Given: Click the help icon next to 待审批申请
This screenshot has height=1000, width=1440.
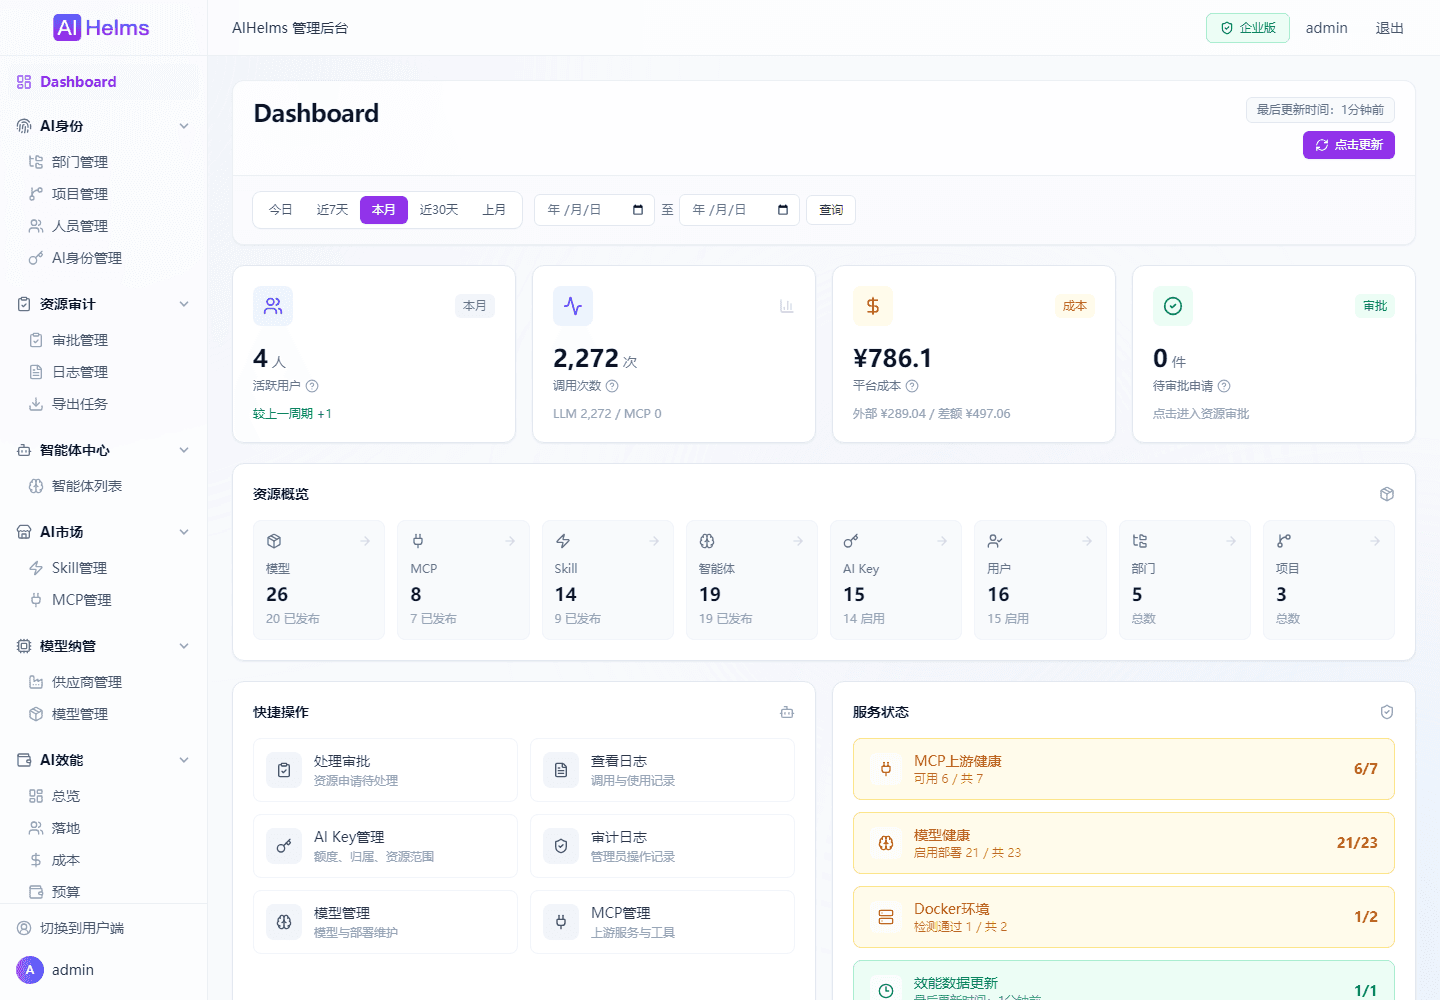Looking at the screenshot, I should coord(1224,386).
